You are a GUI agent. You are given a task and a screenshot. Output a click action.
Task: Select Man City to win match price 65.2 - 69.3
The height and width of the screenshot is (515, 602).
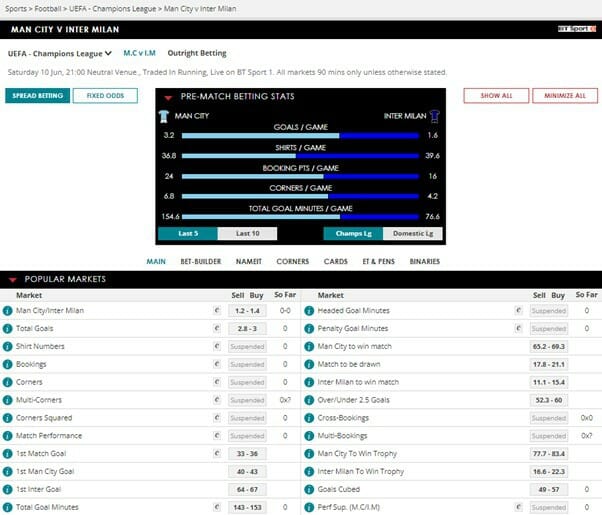[x=549, y=346]
